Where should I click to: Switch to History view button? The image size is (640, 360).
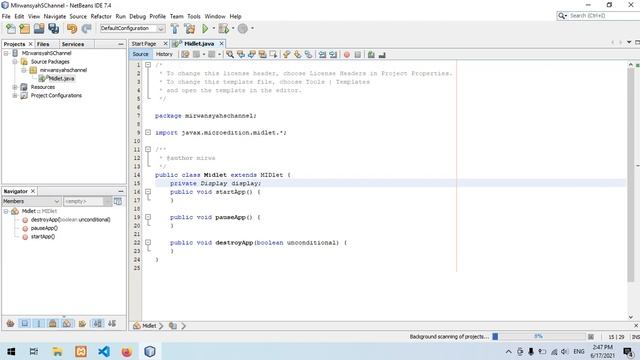point(164,54)
